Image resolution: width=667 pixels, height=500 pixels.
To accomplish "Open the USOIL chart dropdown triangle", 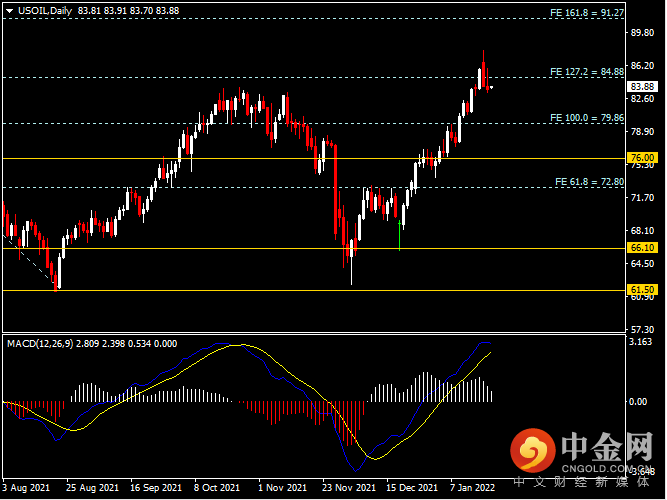I will pyautogui.click(x=9, y=11).
